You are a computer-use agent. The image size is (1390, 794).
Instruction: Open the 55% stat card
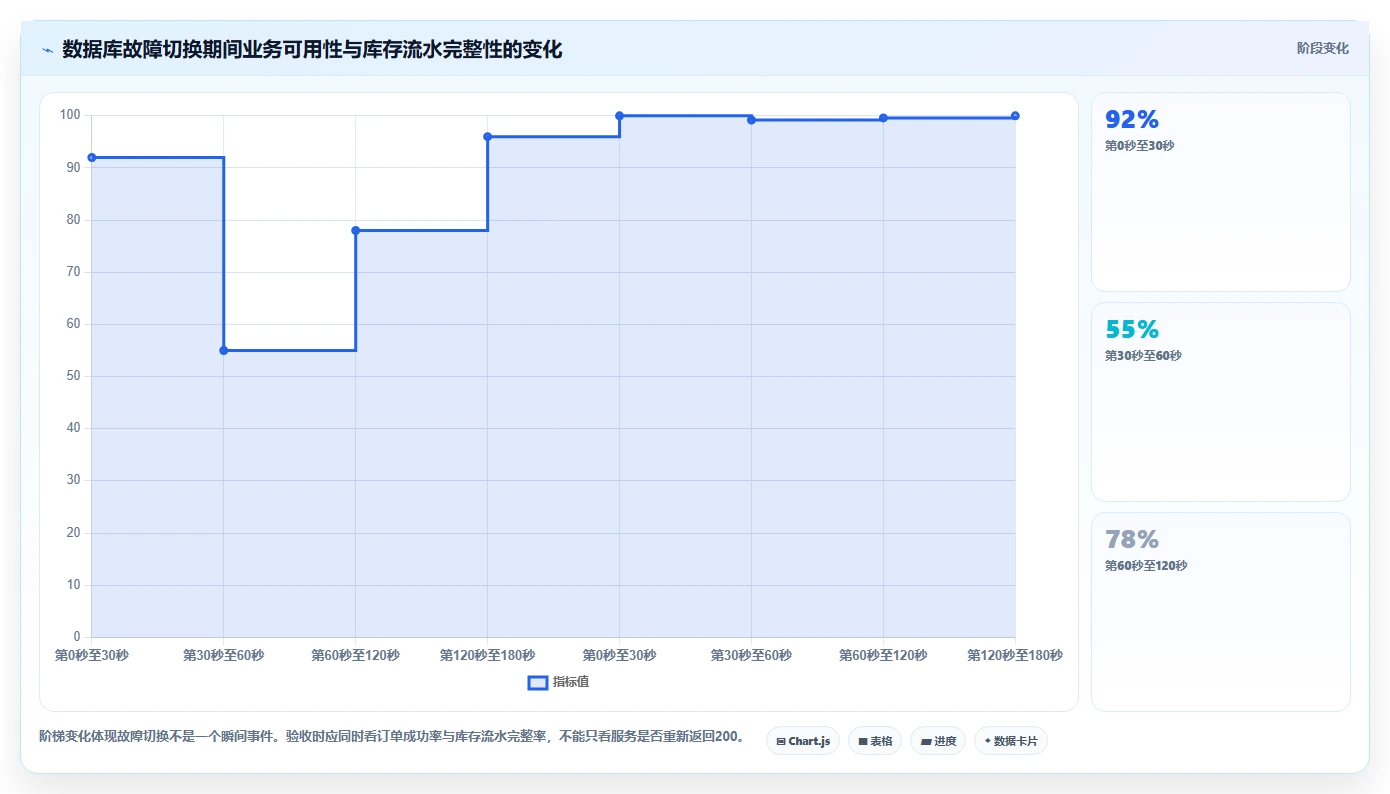(1220, 402)
